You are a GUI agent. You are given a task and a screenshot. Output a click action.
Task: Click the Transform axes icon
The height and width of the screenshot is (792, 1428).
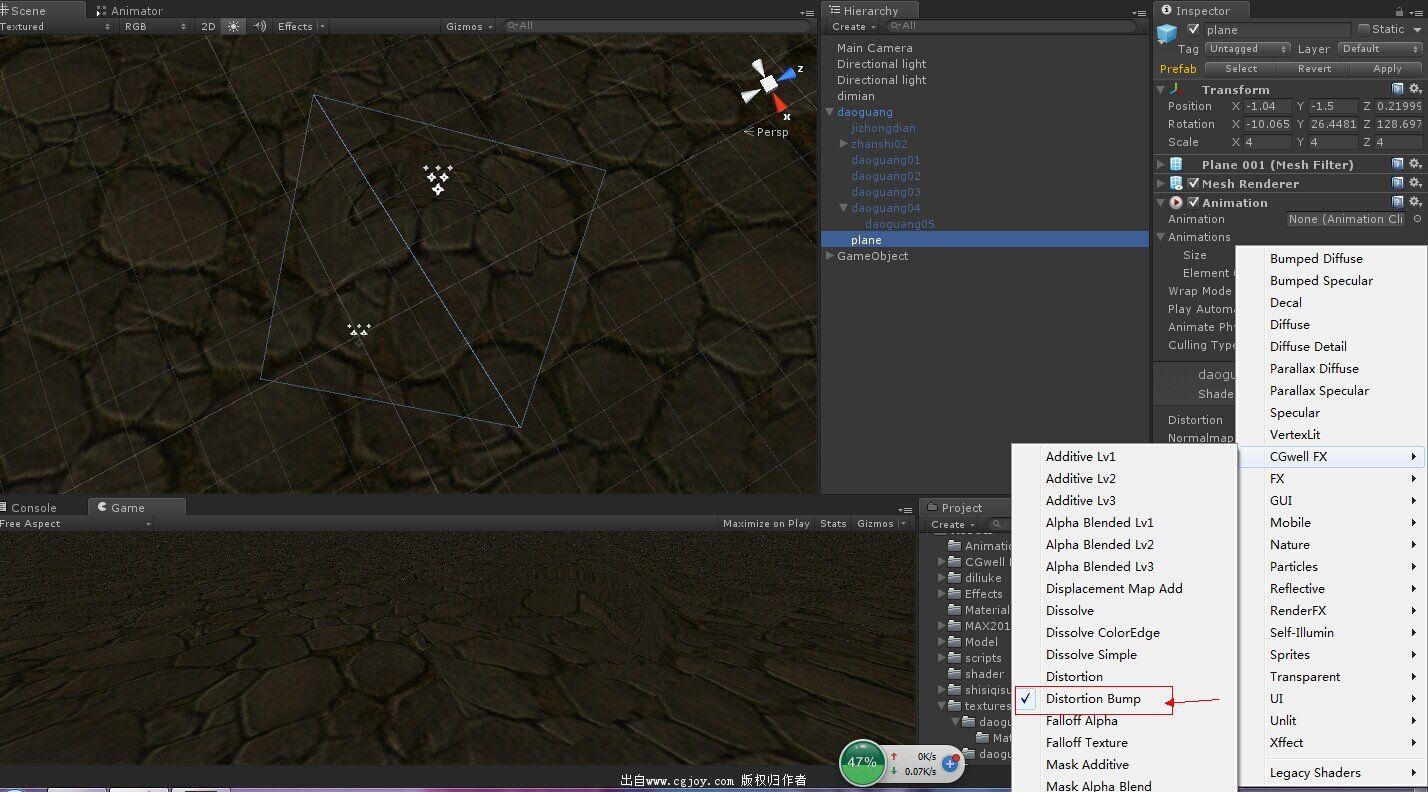coord(1176,89)
